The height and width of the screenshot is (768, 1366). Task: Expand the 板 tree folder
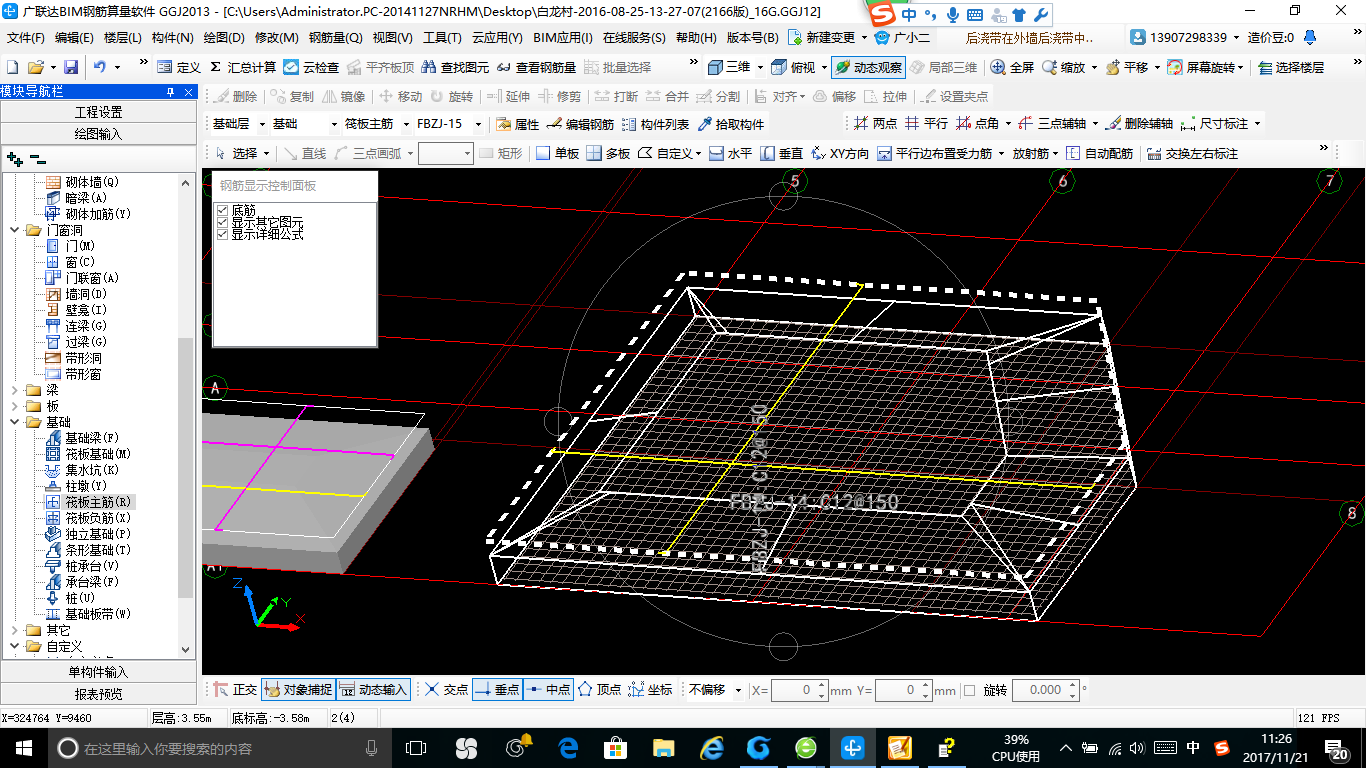click(x=15, y=406)
